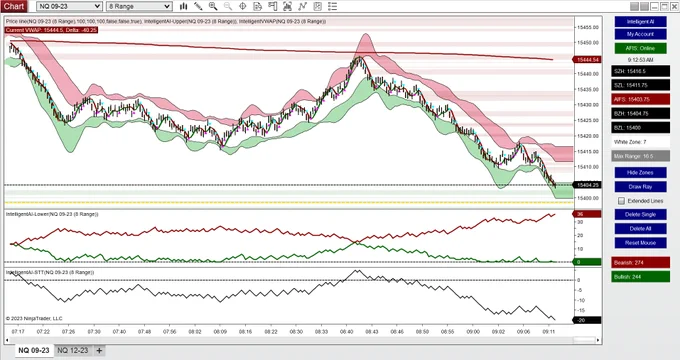Maximize the chart window

point(664,6)
